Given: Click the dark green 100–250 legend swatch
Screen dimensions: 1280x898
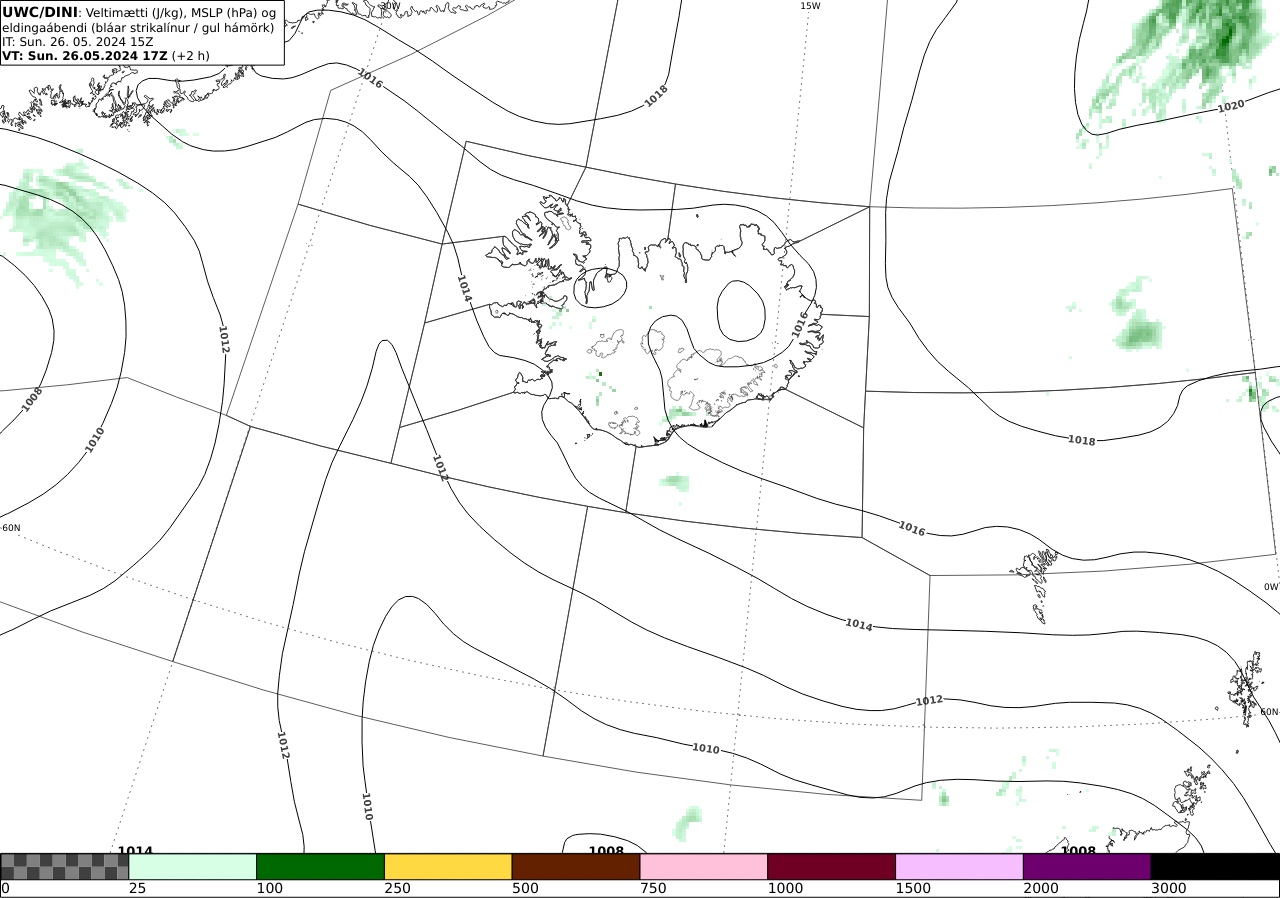Looking at the screenshot, I should pos(321,866).
